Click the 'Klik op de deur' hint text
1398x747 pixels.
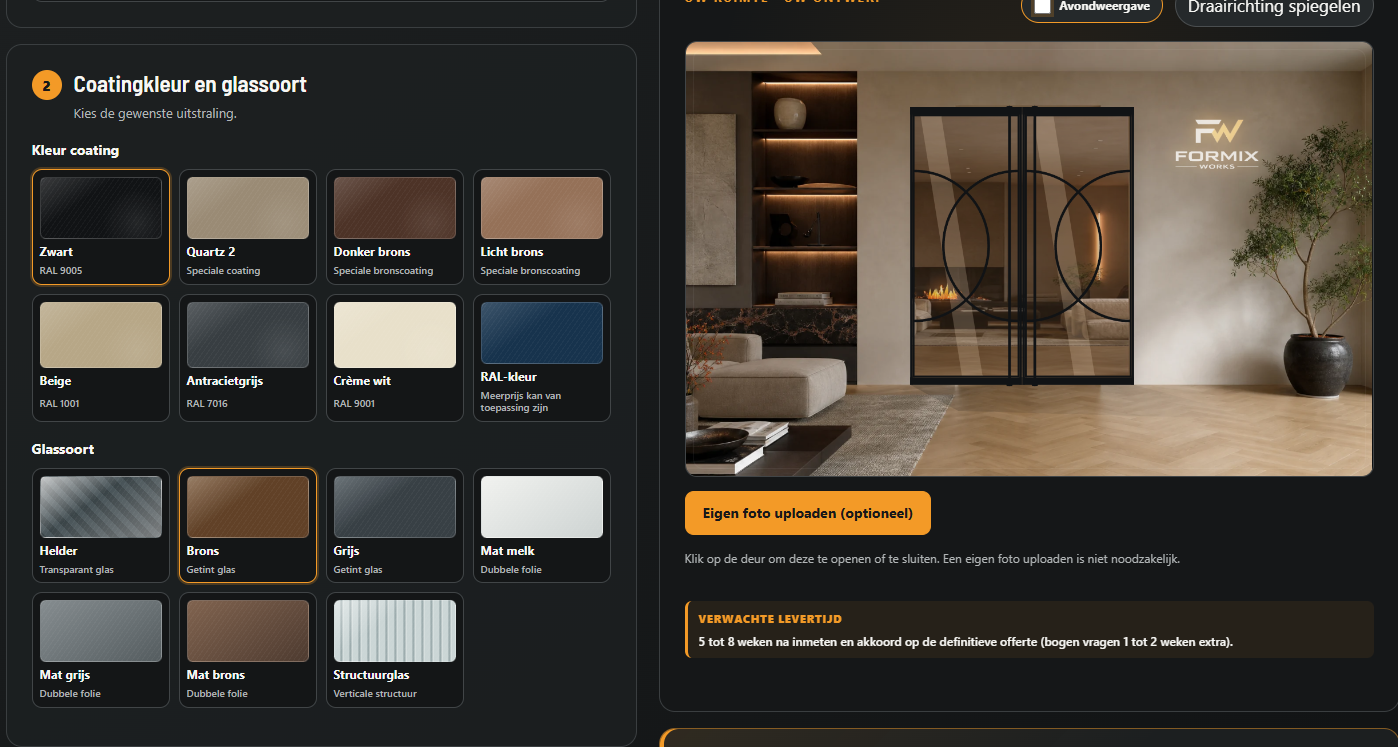coord(932,559)
